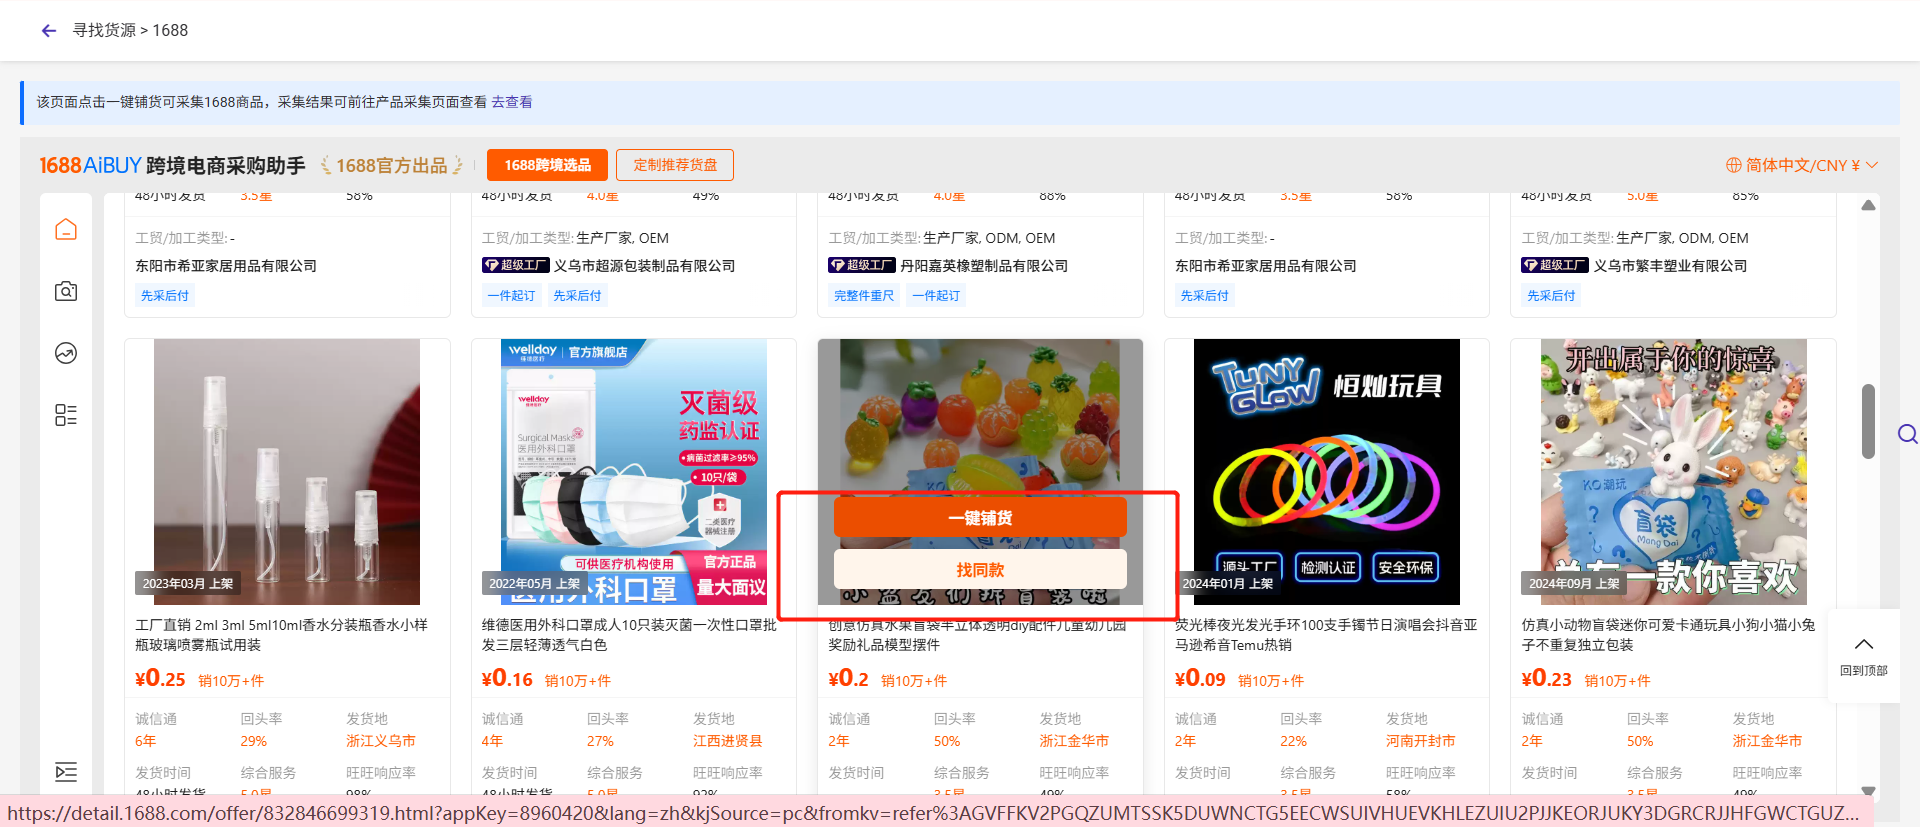Switch to 定制推荐货盘 tab
1920x827 pixels.
[675, 165]
